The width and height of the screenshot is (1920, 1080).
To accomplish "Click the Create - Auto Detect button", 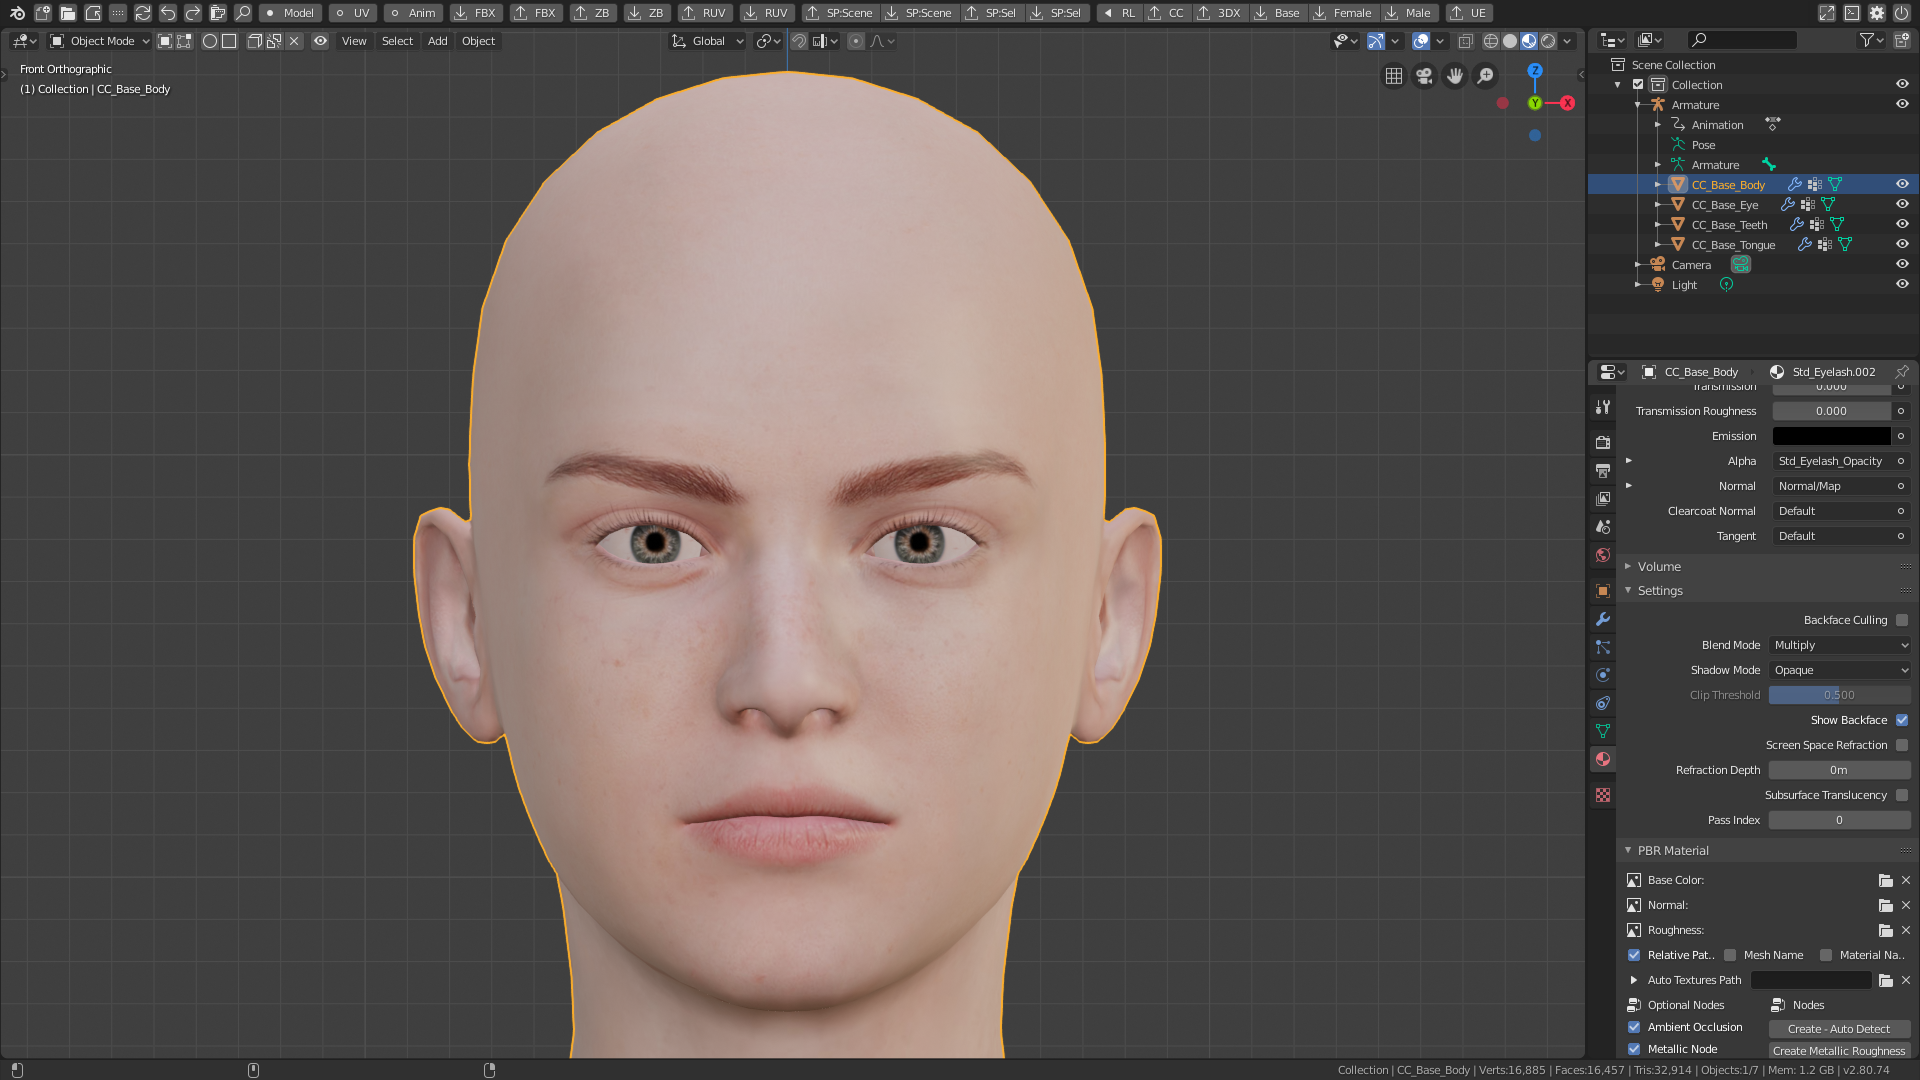I will [x=1839, y=1029].
